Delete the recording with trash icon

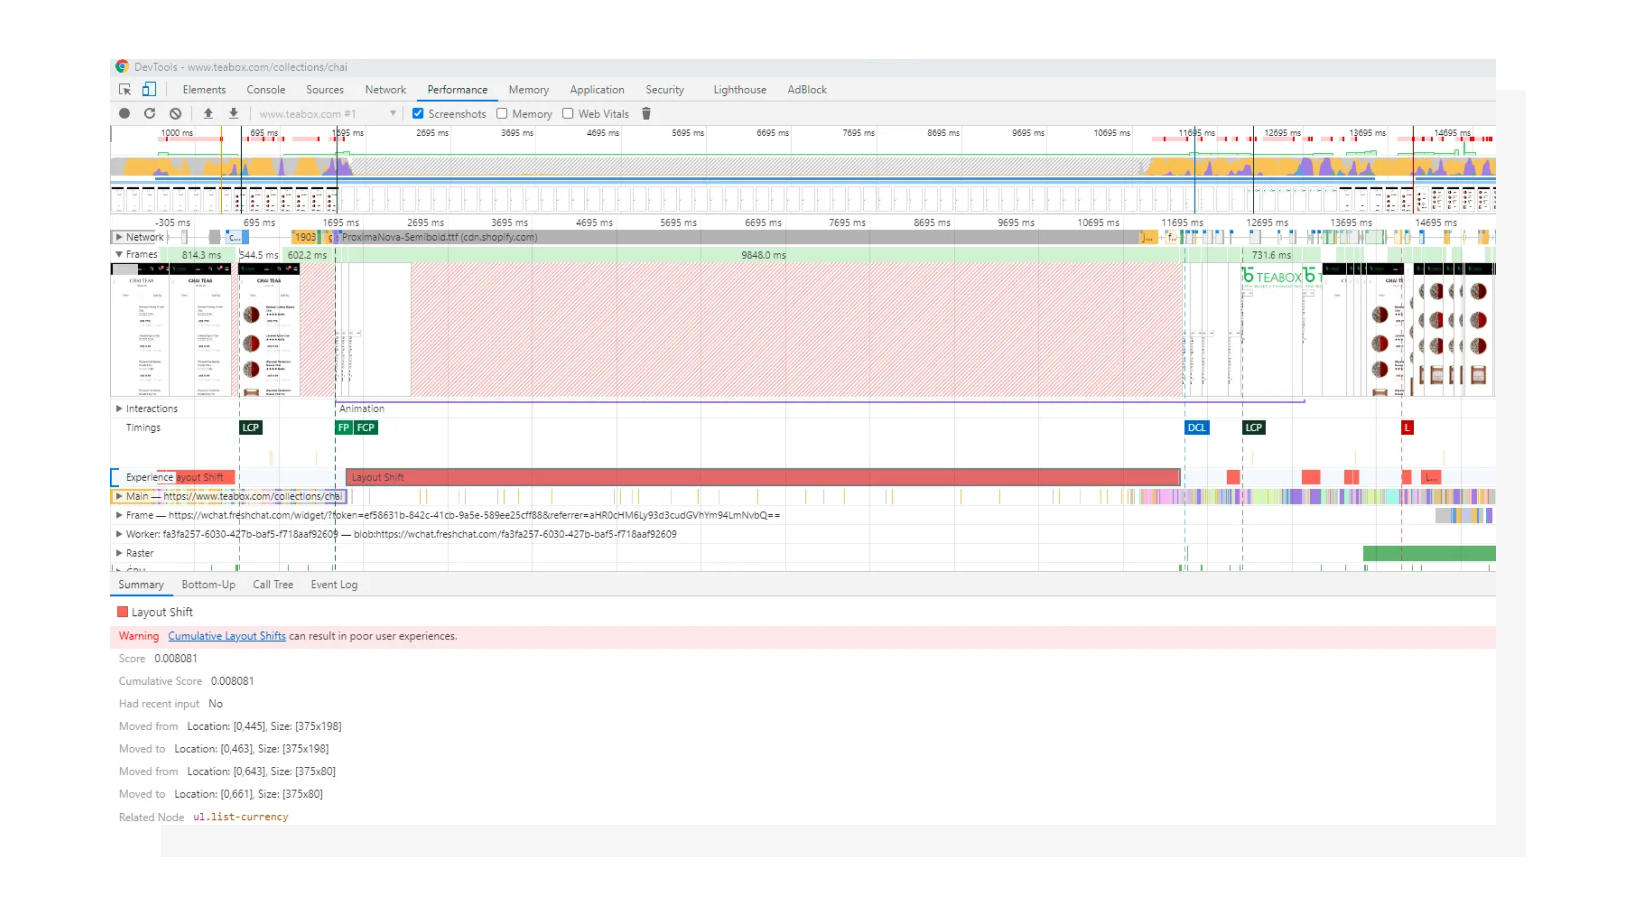(x=647, y=114)
